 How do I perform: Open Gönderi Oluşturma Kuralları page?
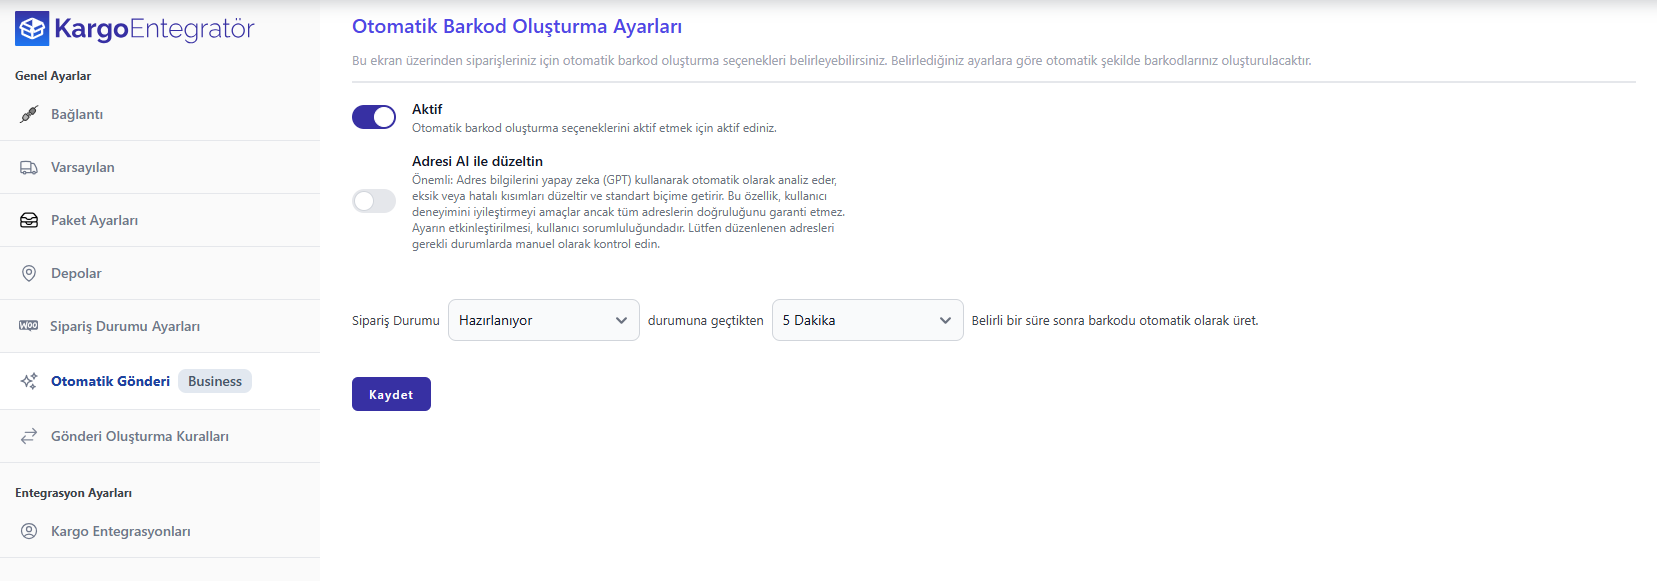(140, 436)
